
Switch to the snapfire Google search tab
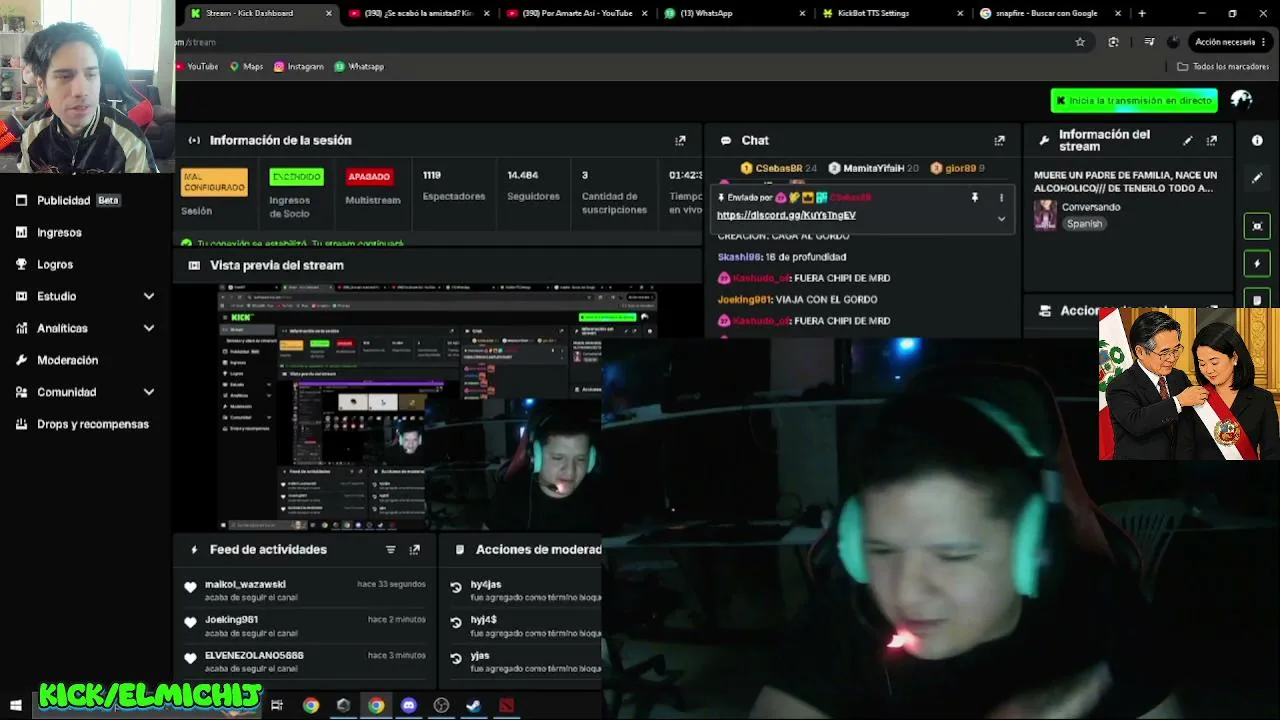pyautogui.click(x=1049, y=13)
